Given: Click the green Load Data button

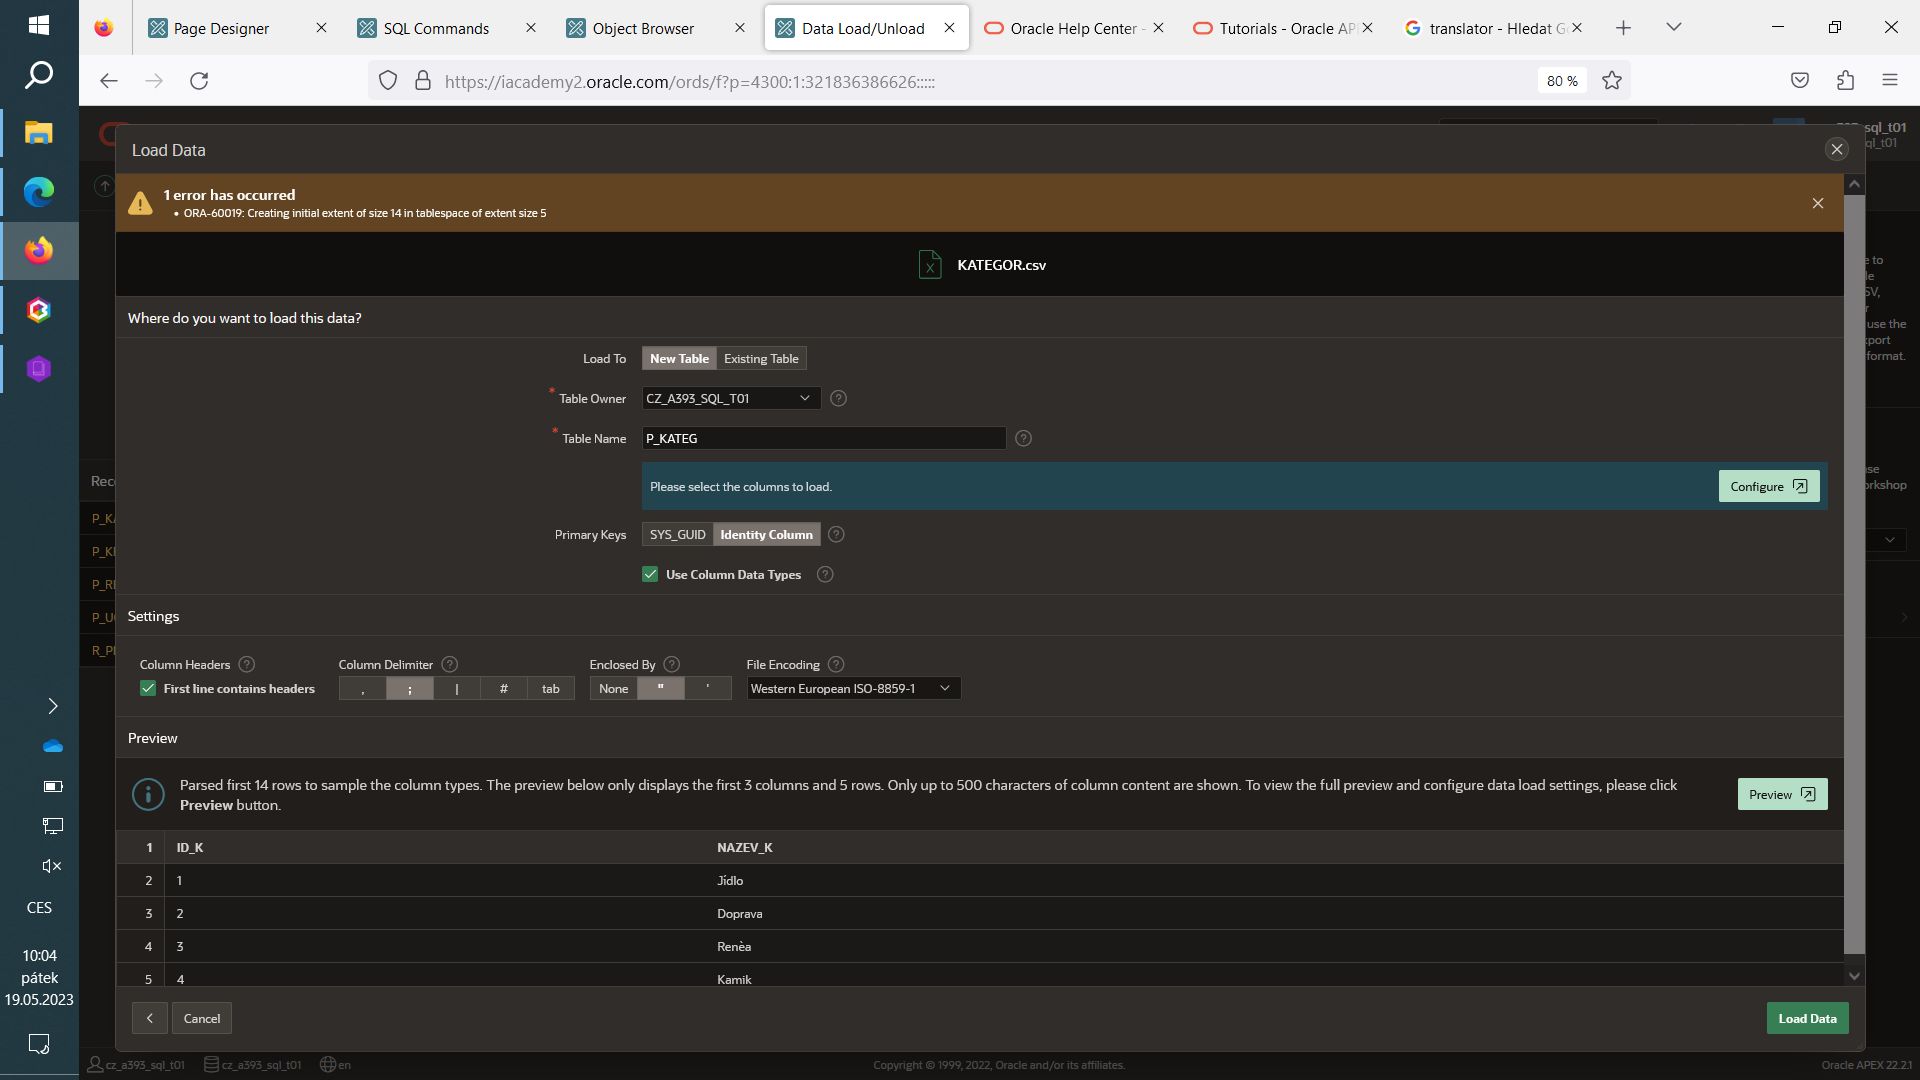Looking at the screenshot, I should tap(1806, 1018).
